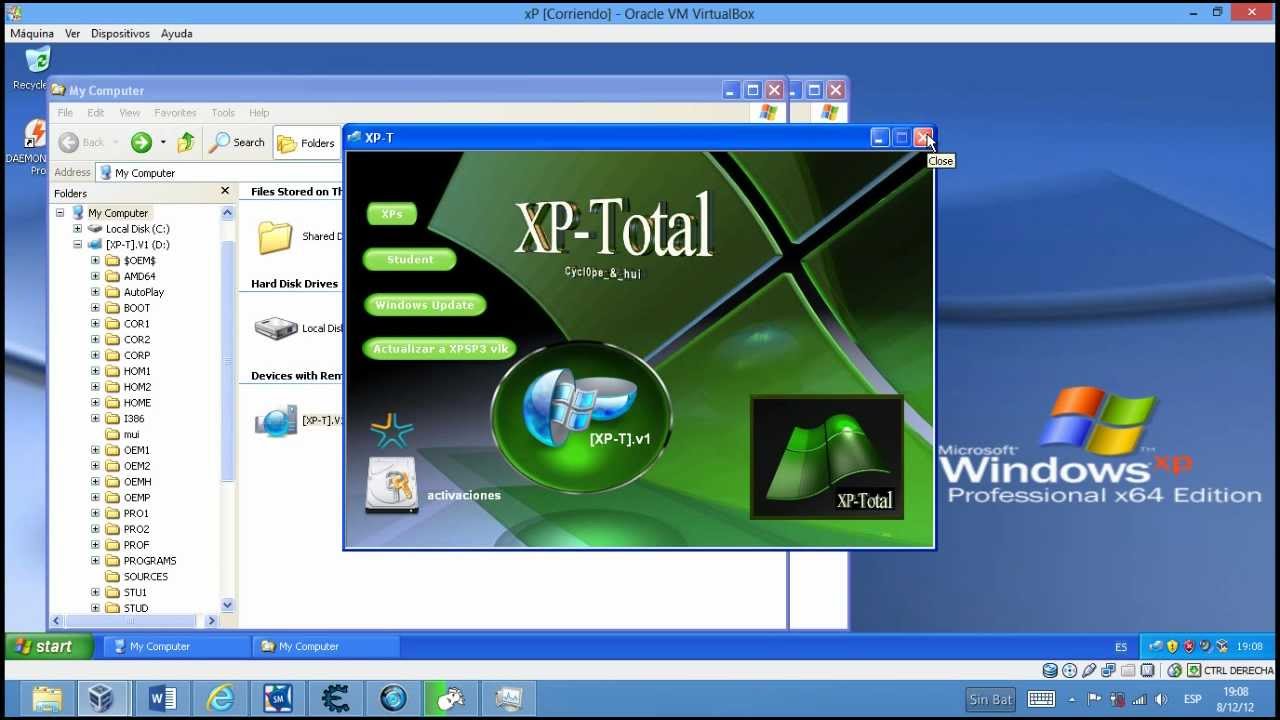Open the Dispositivos menu in VirtualBox

[x=120, y=33]
